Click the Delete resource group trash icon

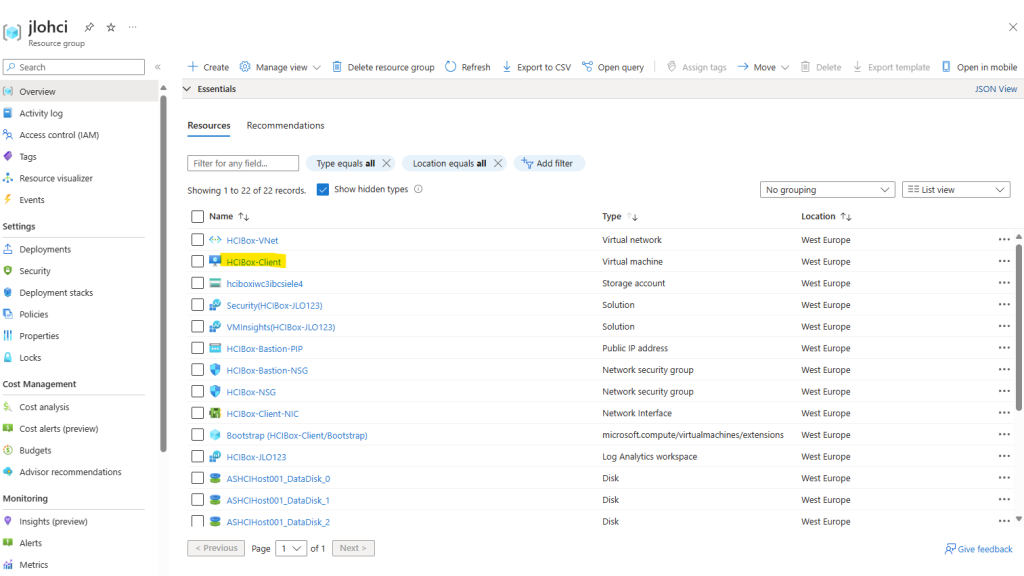337,67
